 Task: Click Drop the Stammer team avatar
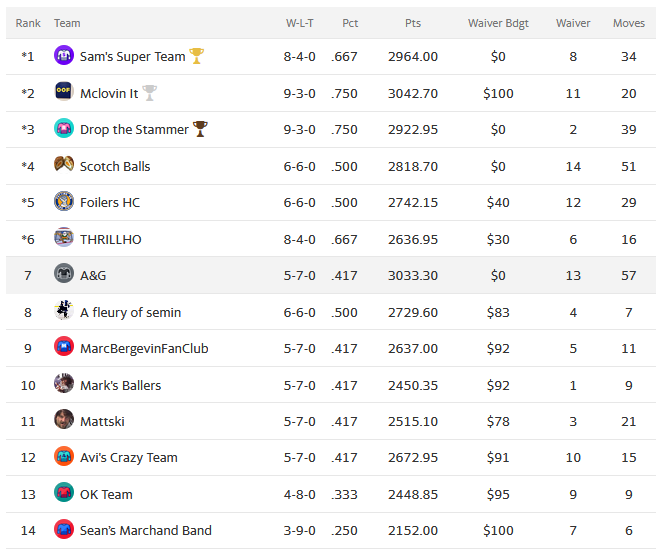pos(64,129)
